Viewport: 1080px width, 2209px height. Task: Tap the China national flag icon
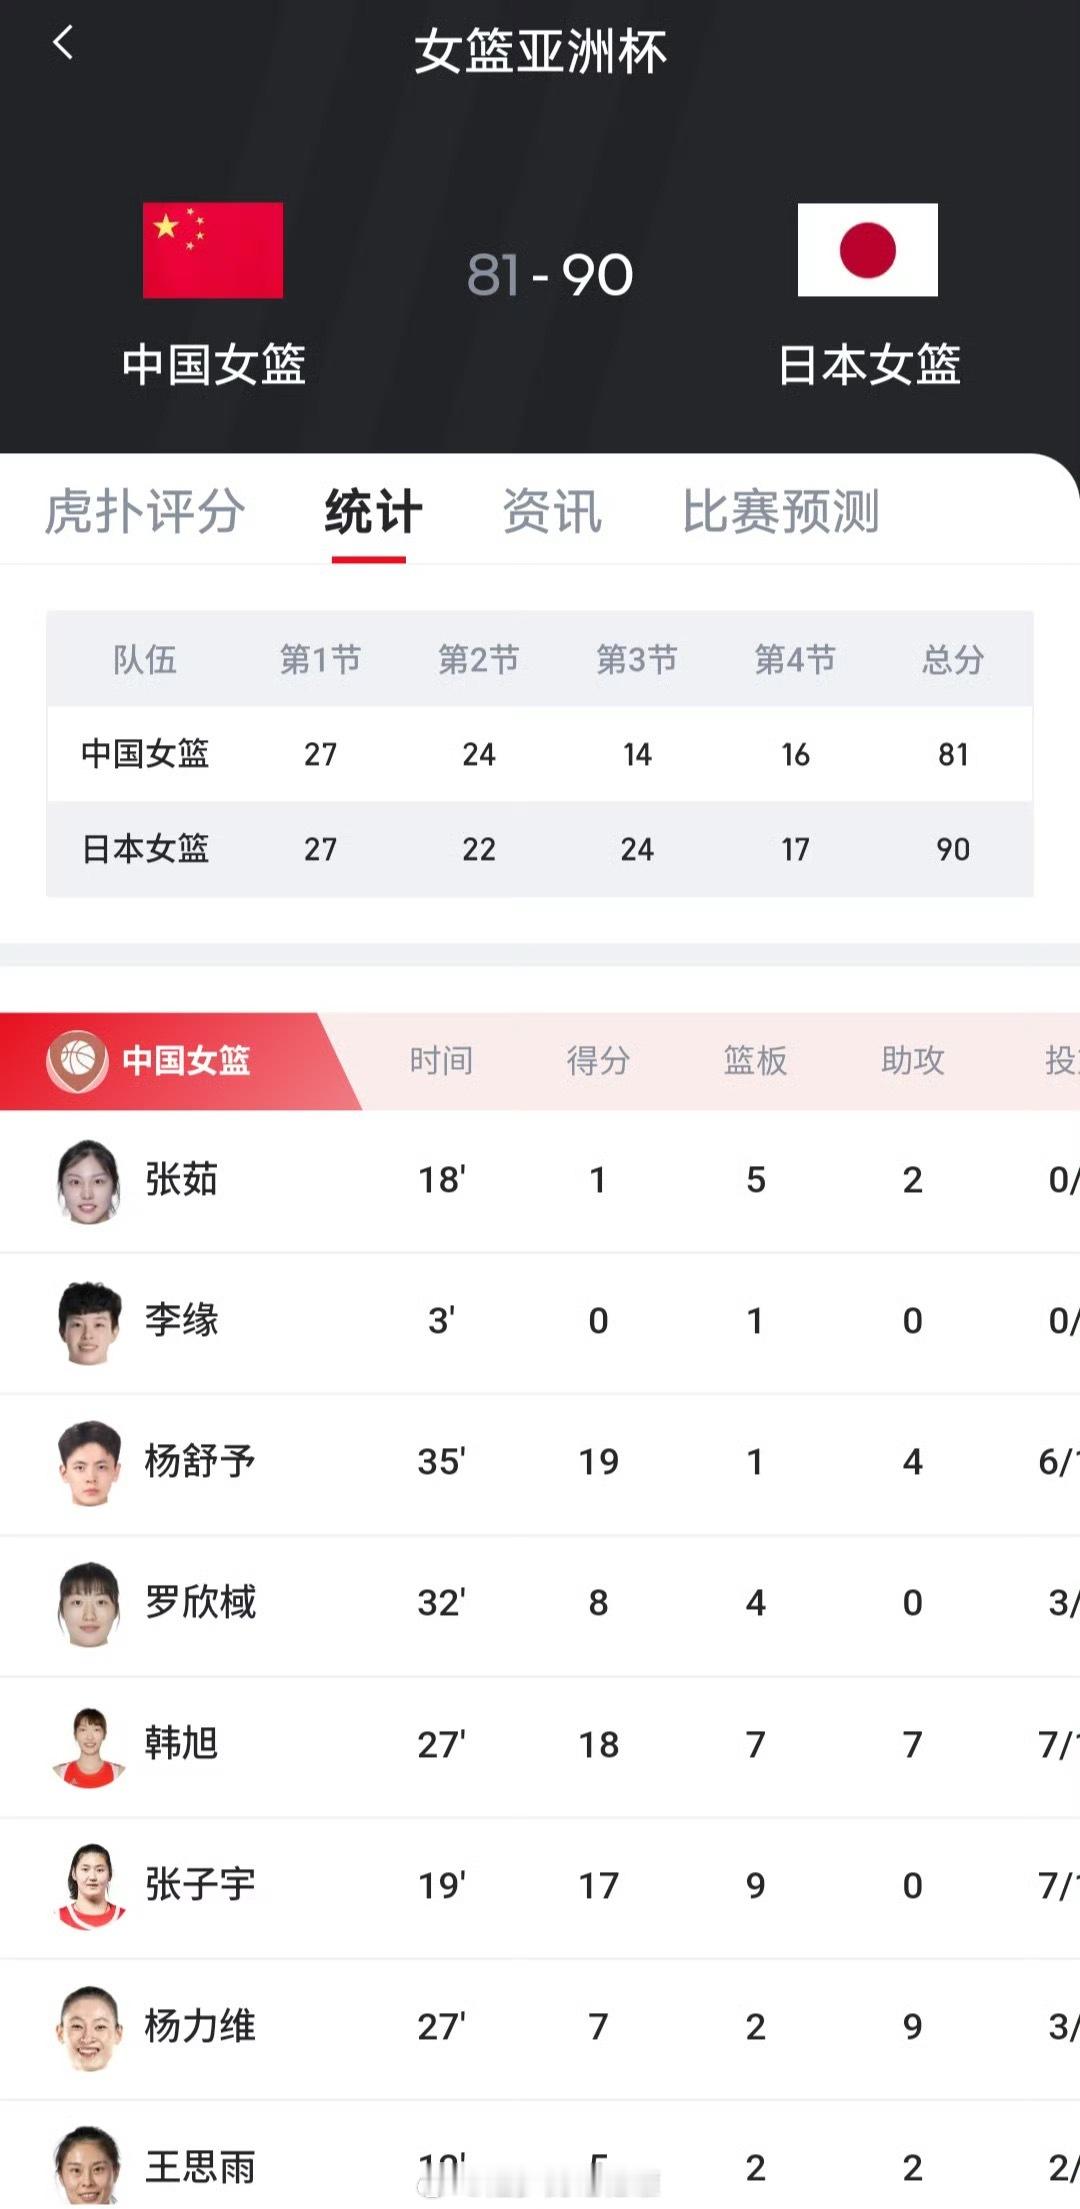click(x=213, y=250)
